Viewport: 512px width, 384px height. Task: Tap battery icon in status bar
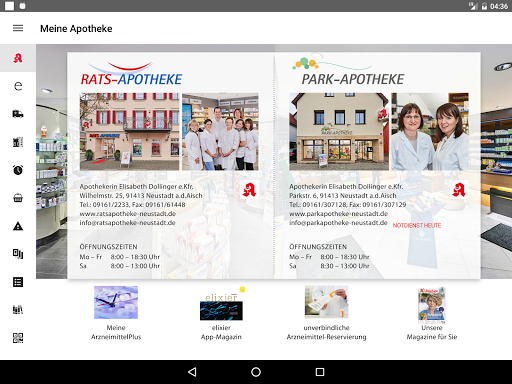pos(484,6)
